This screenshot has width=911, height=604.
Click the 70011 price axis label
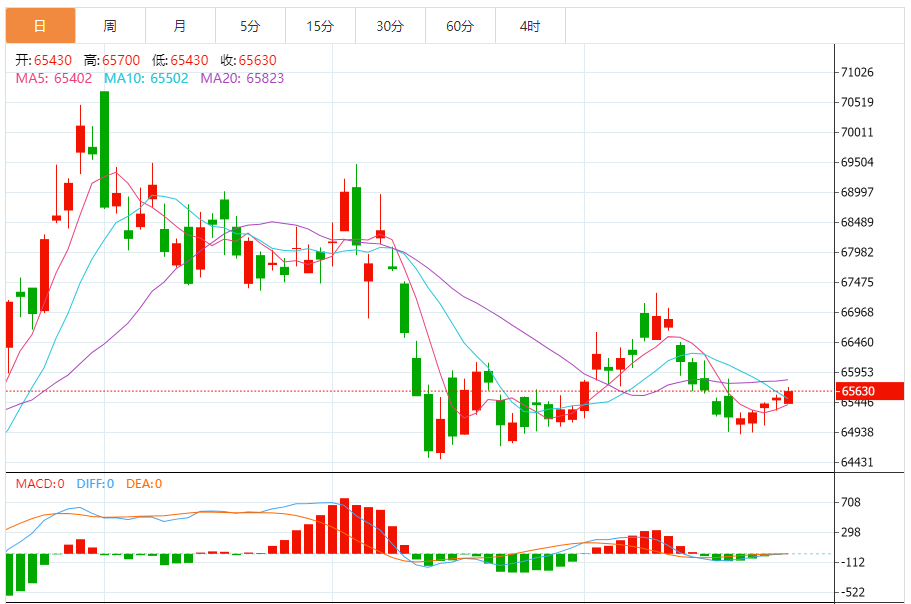point(858,132)
